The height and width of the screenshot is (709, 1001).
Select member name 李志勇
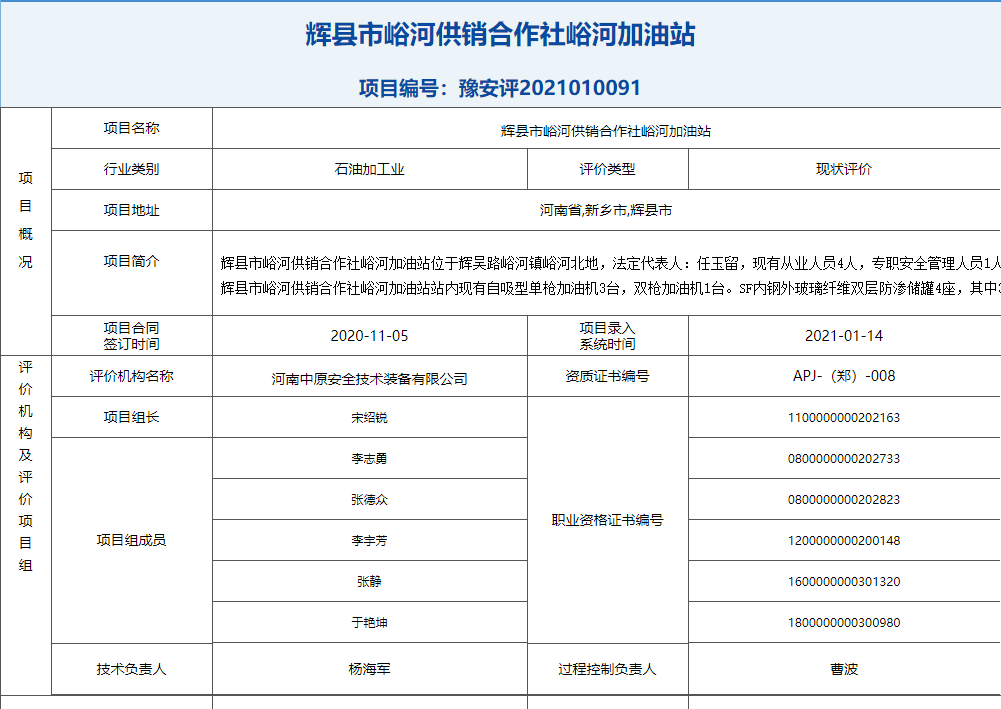coord(370,459)
